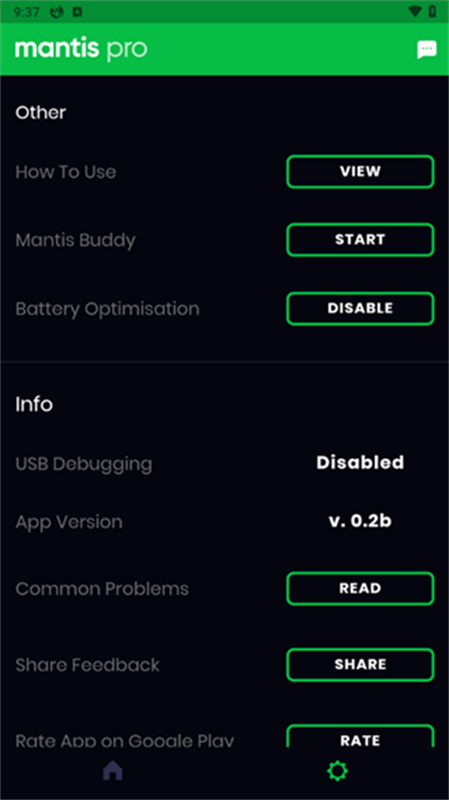Image resolution: width=449 pixels, height=800 pixels.
Task: Disable Battery Optimisation
Action: [x=360, y=308]
